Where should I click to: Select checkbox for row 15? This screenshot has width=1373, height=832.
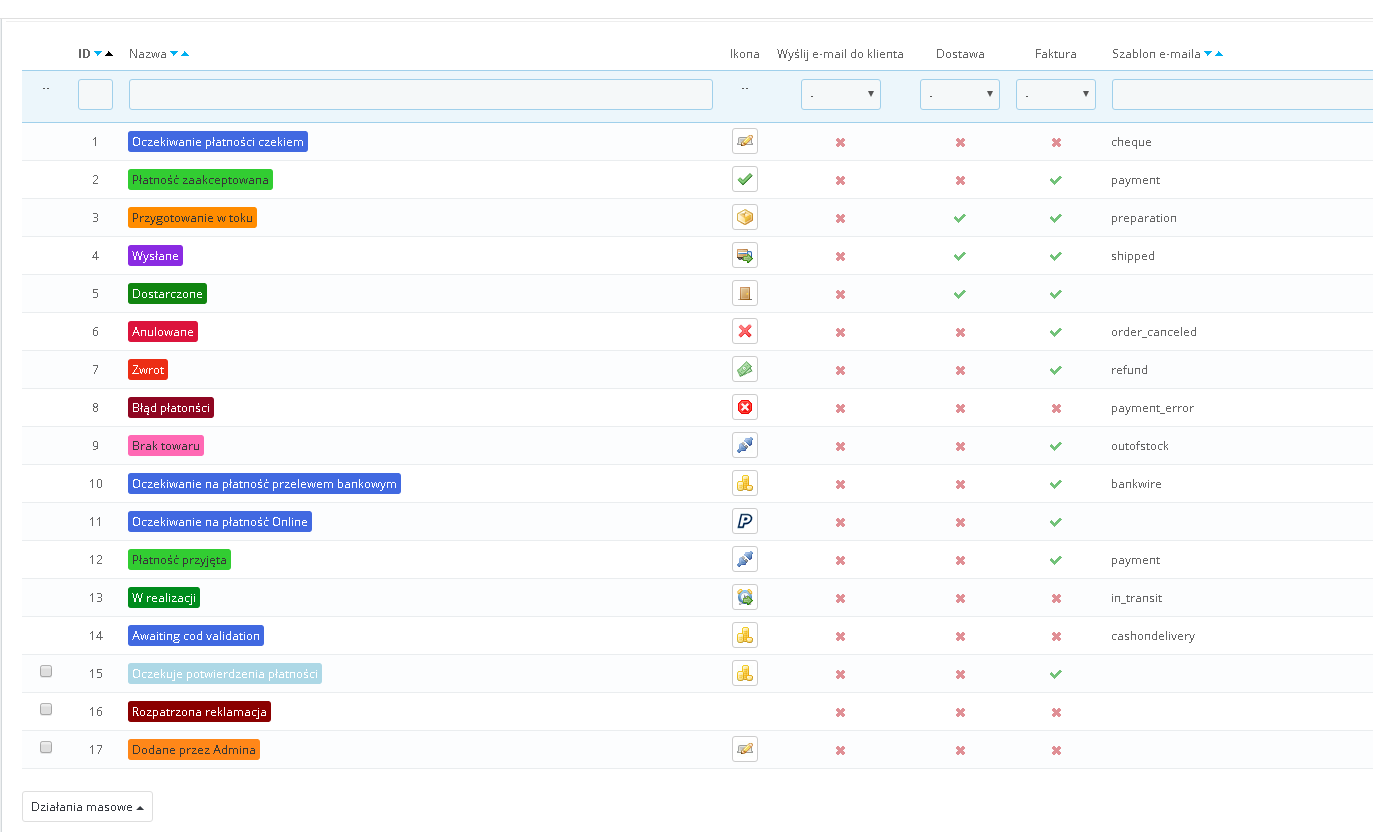pos(46,672)
